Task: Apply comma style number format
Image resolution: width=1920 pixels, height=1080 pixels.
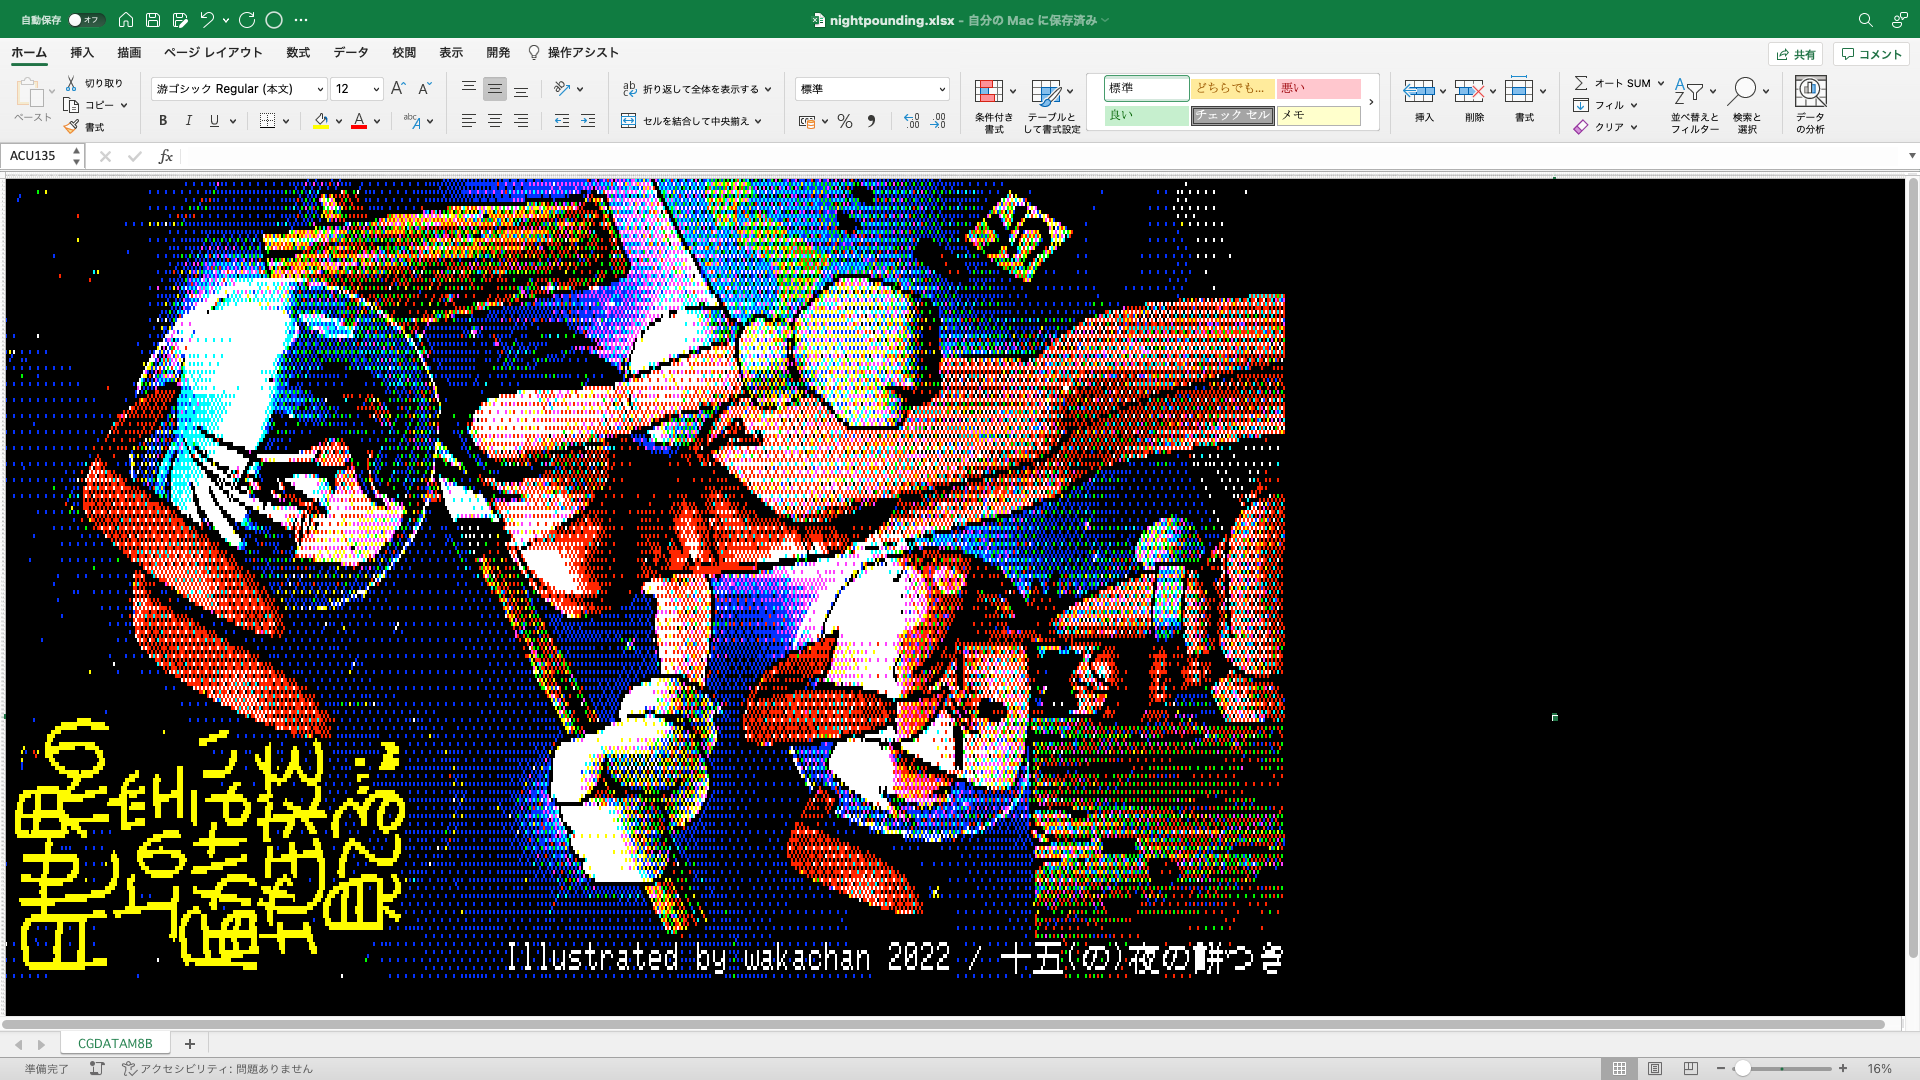Action: click(871, 121)
